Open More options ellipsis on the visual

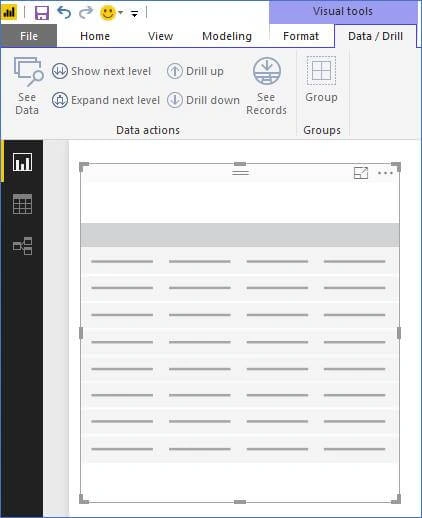coord(385,173)
